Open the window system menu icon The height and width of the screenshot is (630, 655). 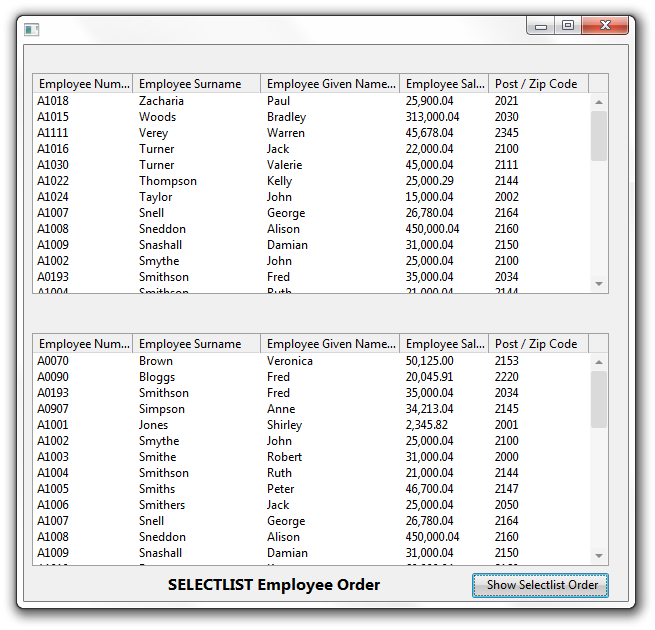coord(31,30)
